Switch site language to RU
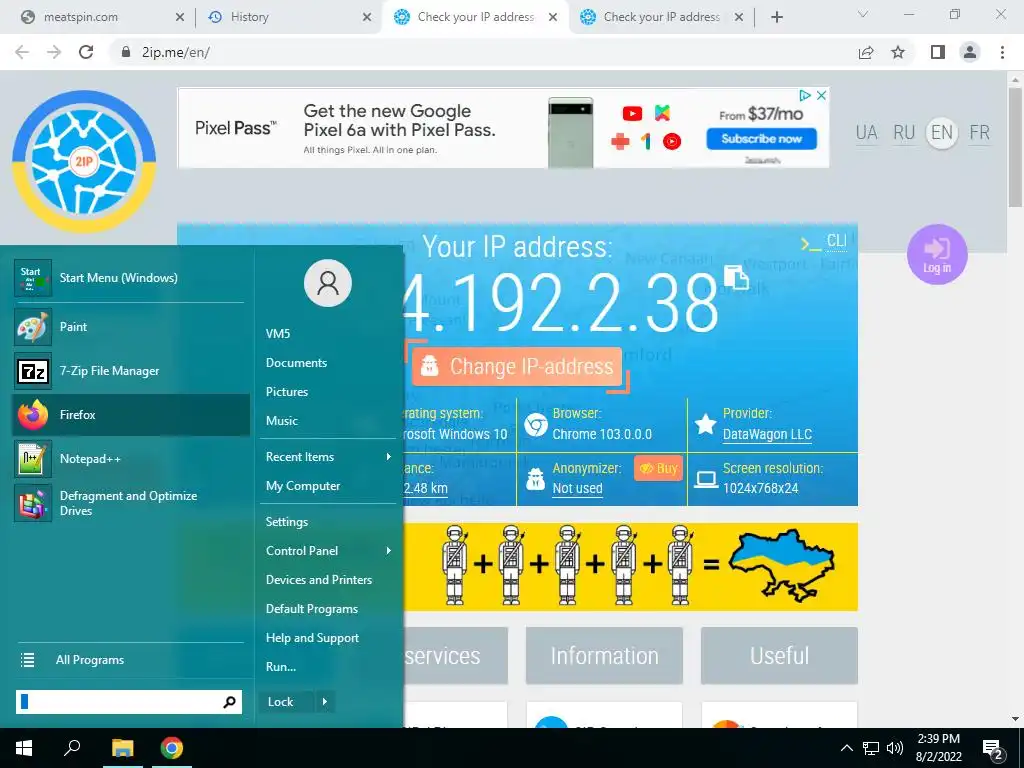This screenshot has height=768, width=1024. point(904,133)
